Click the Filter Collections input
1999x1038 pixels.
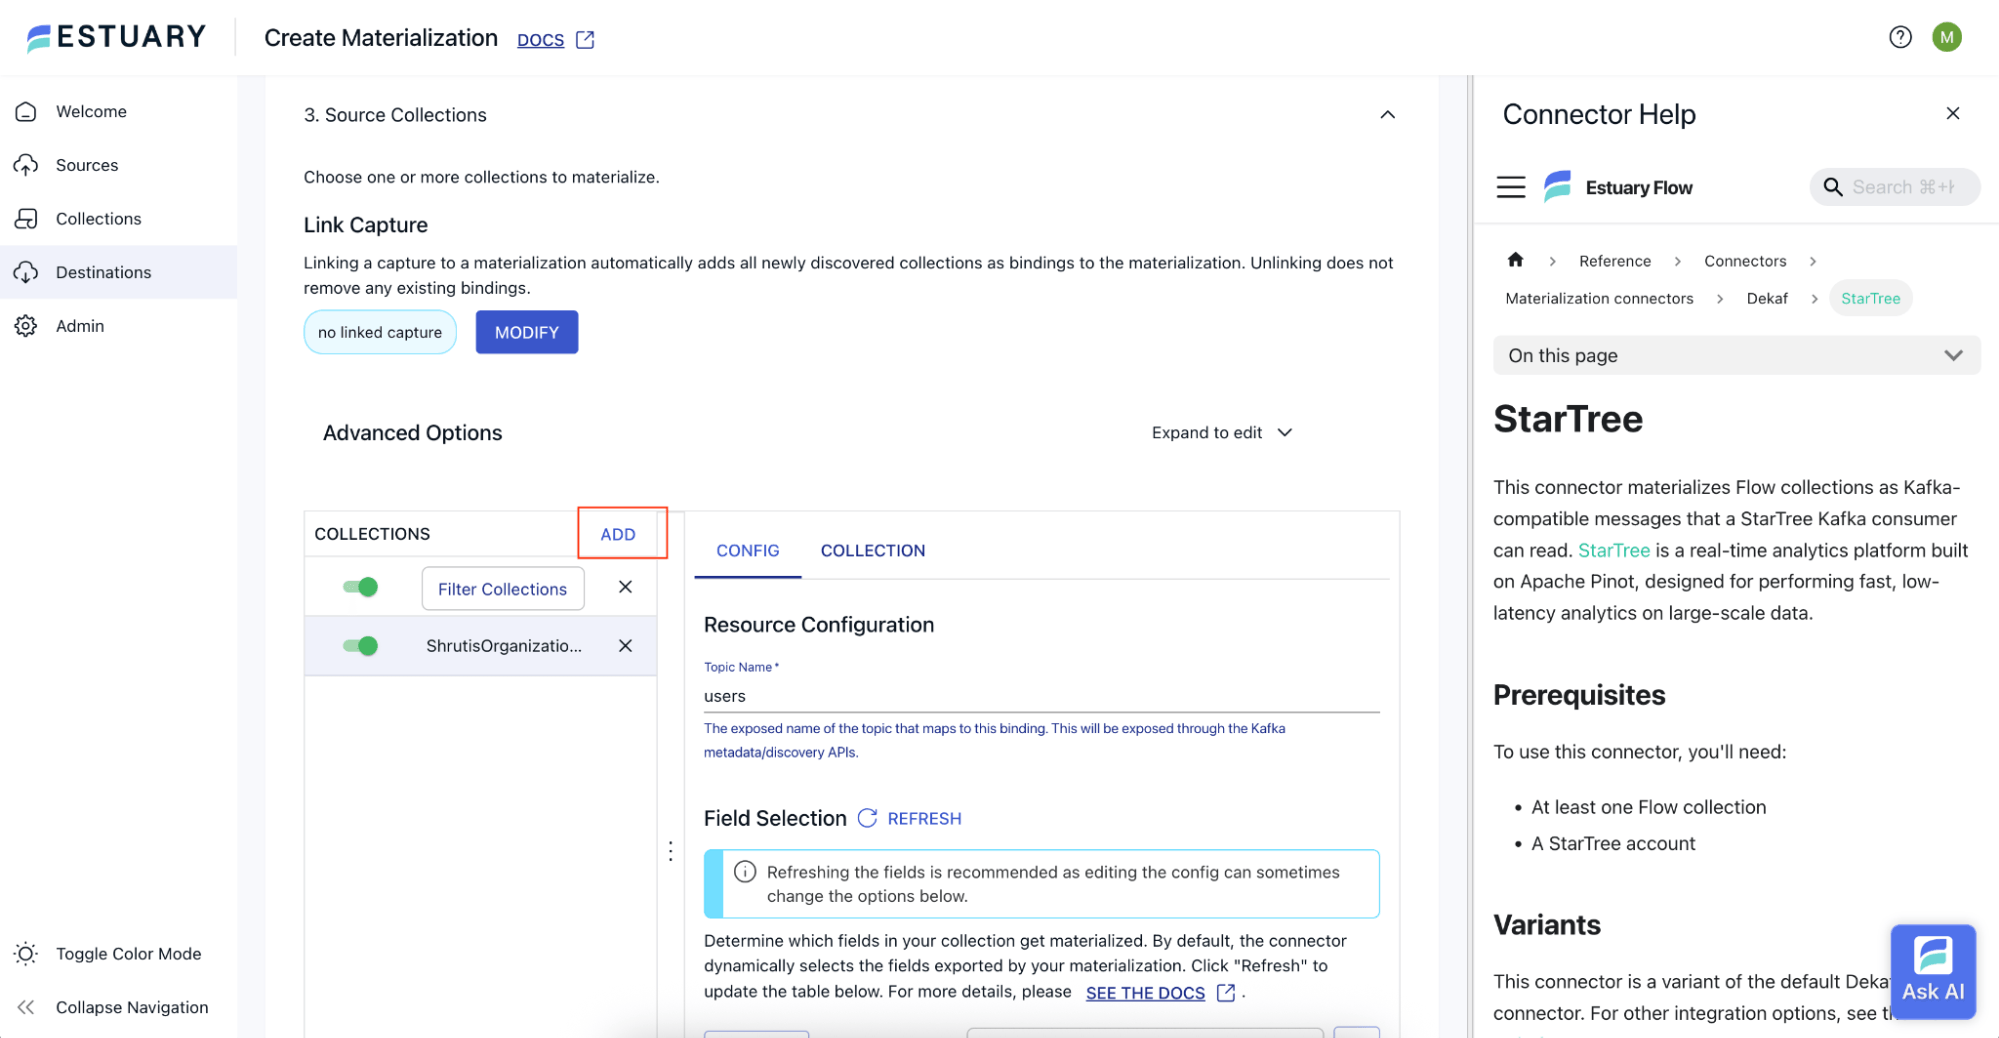(503, 589)
